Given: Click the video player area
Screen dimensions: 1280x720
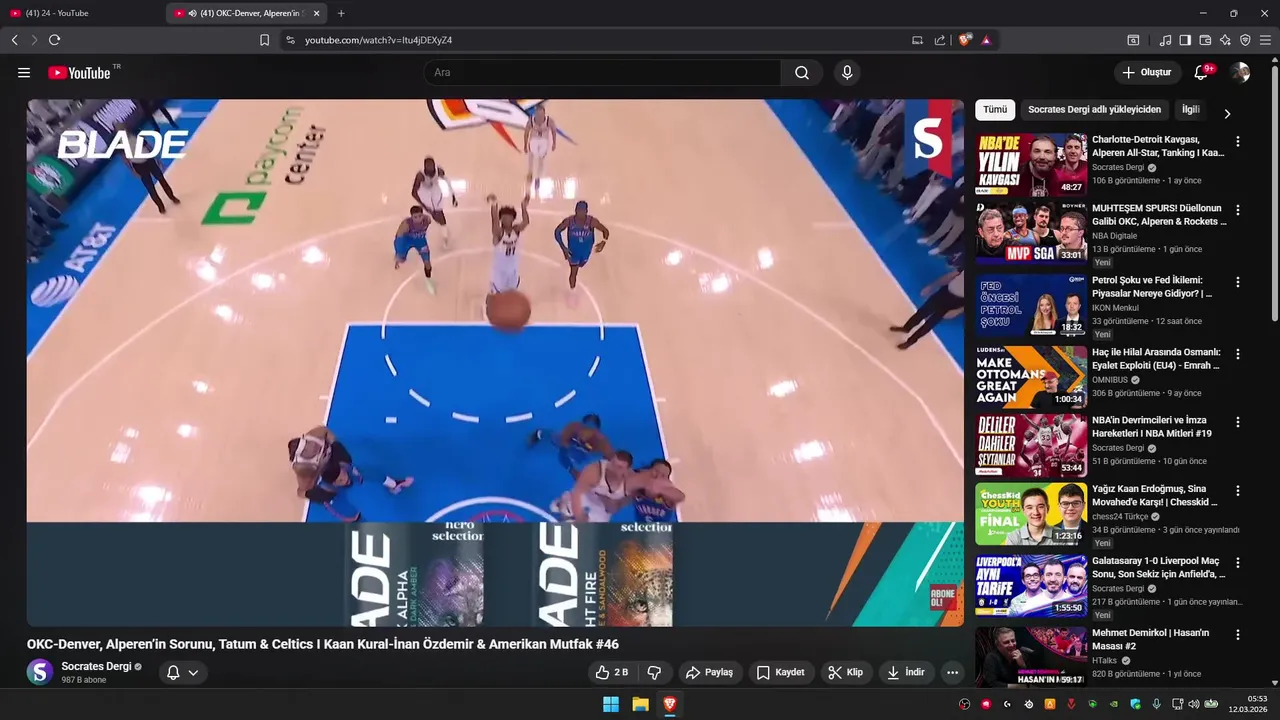Looking at the screenshot, I should [x=495, y=362].
